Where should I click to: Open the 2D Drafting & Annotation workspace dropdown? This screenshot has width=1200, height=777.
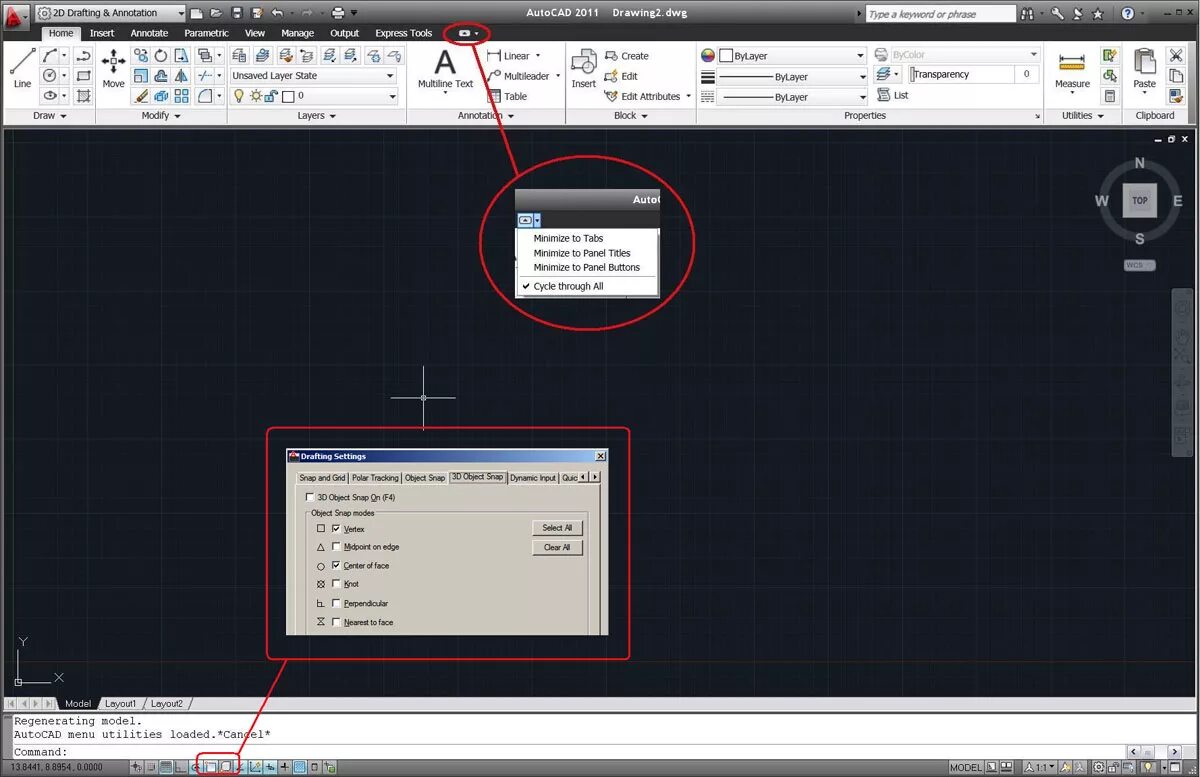point(110,13)
